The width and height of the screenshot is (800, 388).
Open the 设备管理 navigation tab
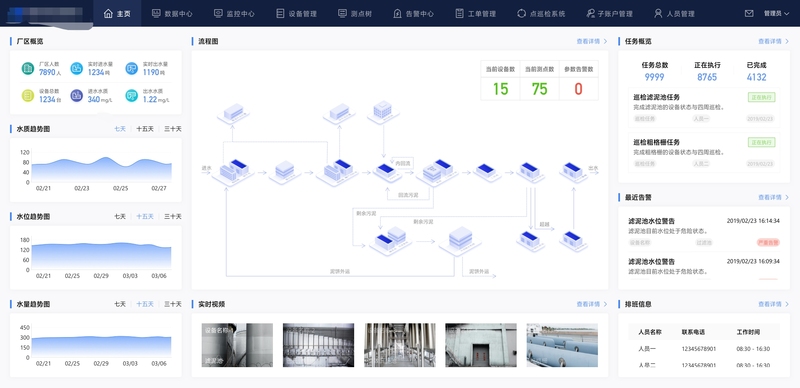(x=296, y=14)
